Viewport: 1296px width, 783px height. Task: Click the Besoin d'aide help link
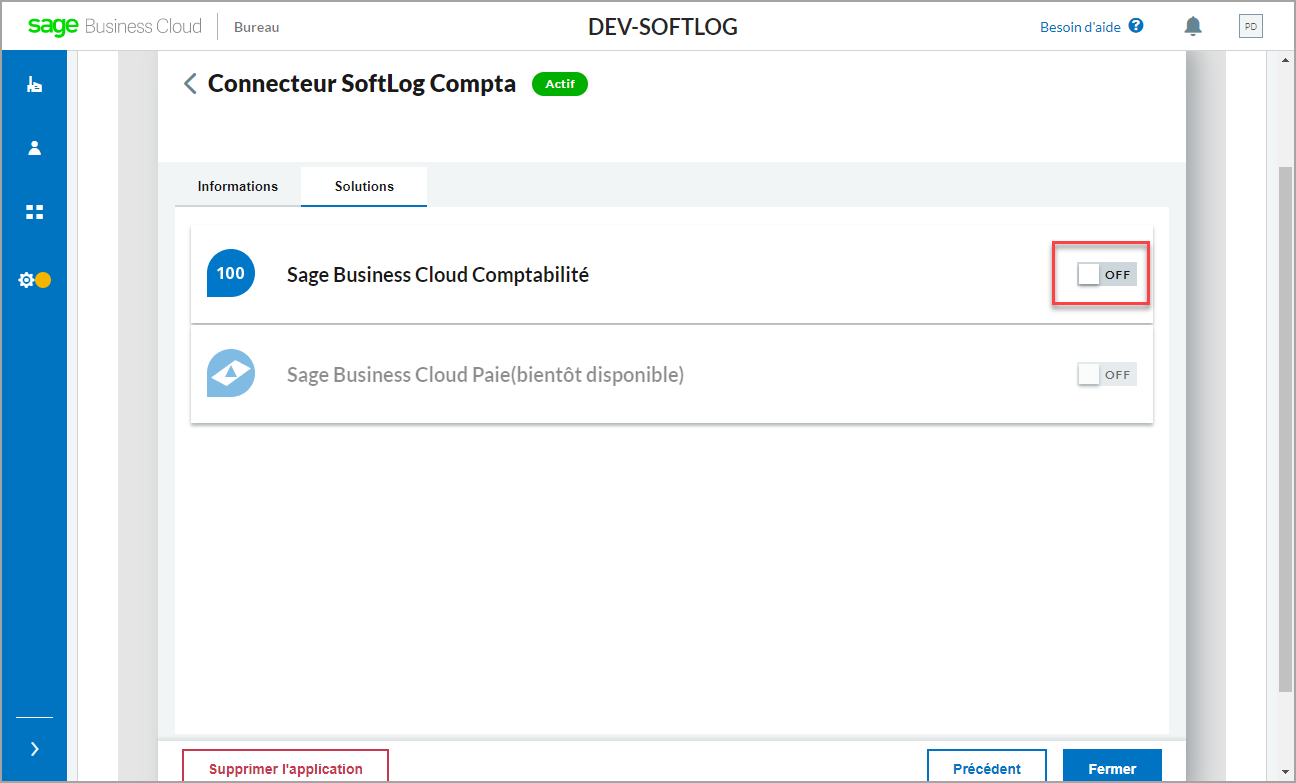click(x=1091, y=27)
